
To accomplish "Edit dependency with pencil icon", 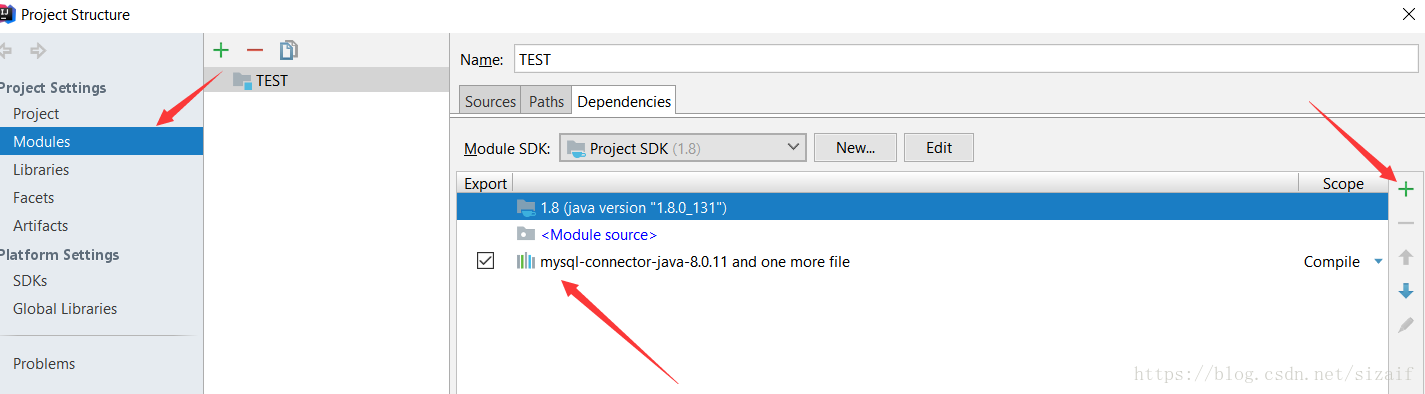I will point(1406,325).
